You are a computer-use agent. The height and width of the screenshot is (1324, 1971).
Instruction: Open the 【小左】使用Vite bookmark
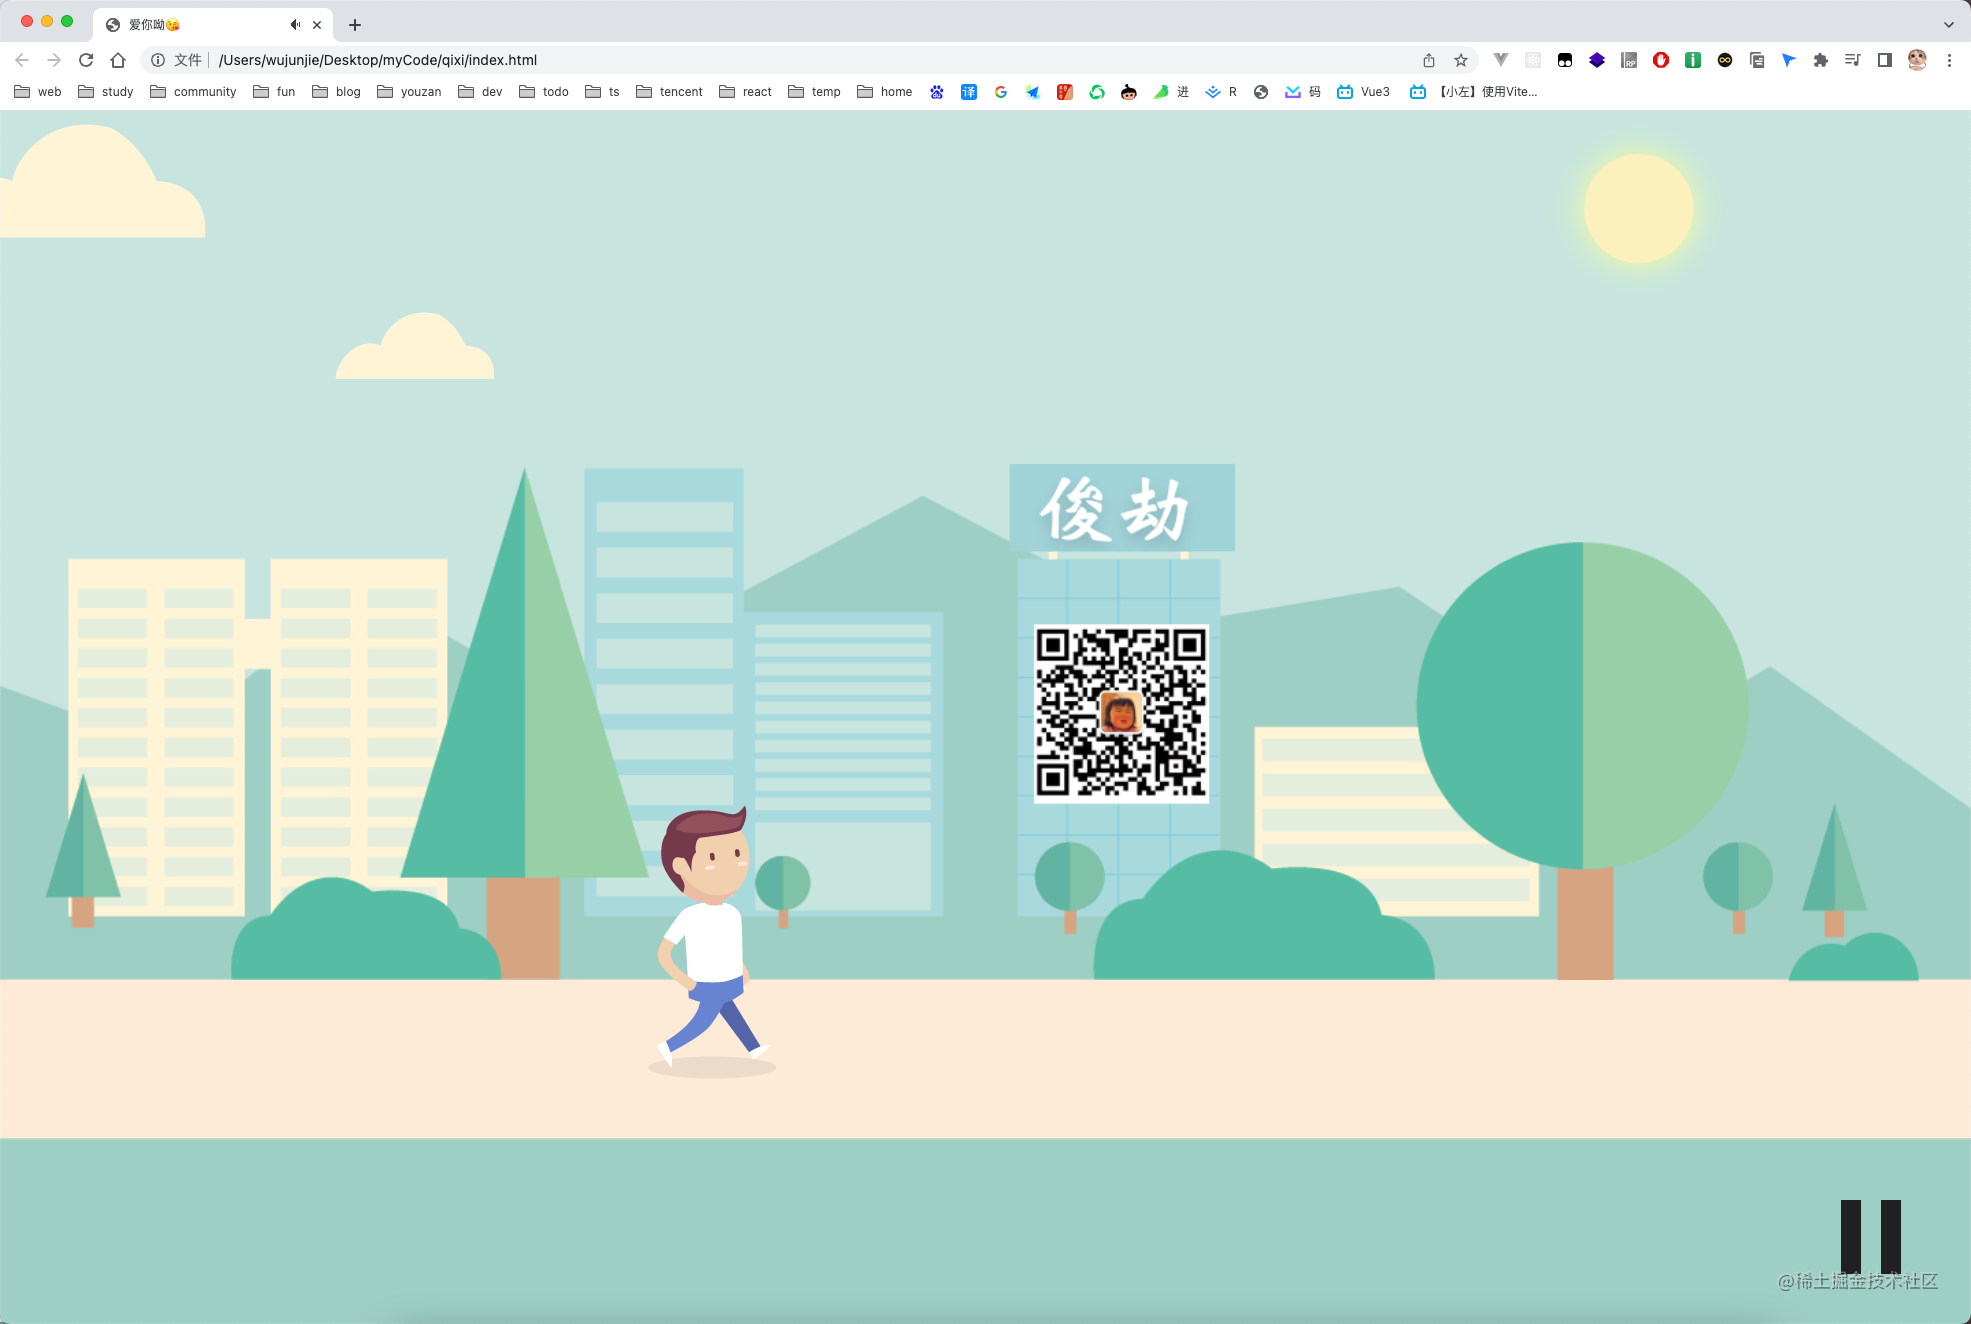[x=1474, y=92]
